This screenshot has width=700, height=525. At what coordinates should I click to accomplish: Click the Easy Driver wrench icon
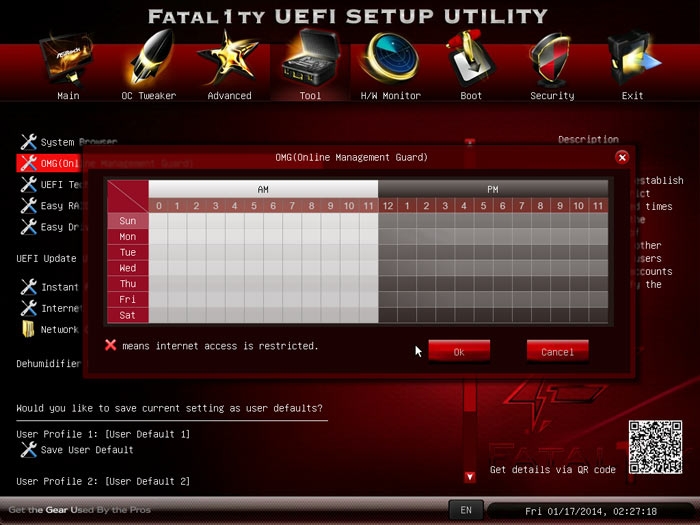pyautogui.click(x=29, y=227)
